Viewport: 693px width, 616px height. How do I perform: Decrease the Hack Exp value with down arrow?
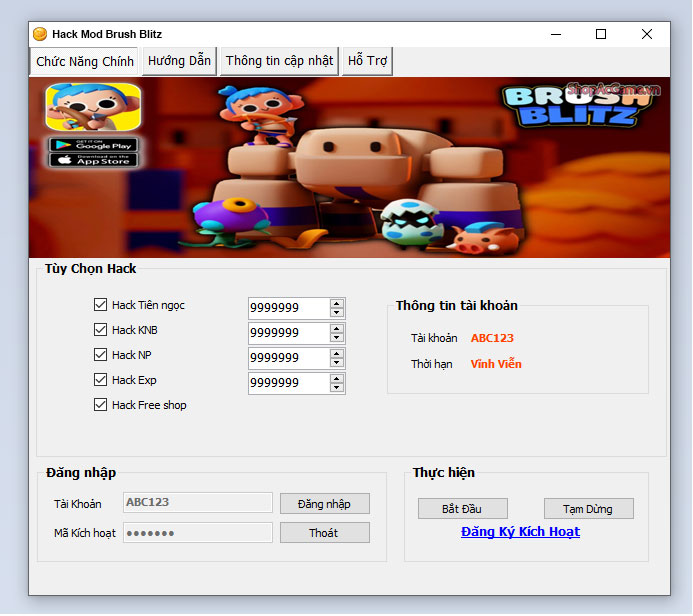tap(337, 388)
